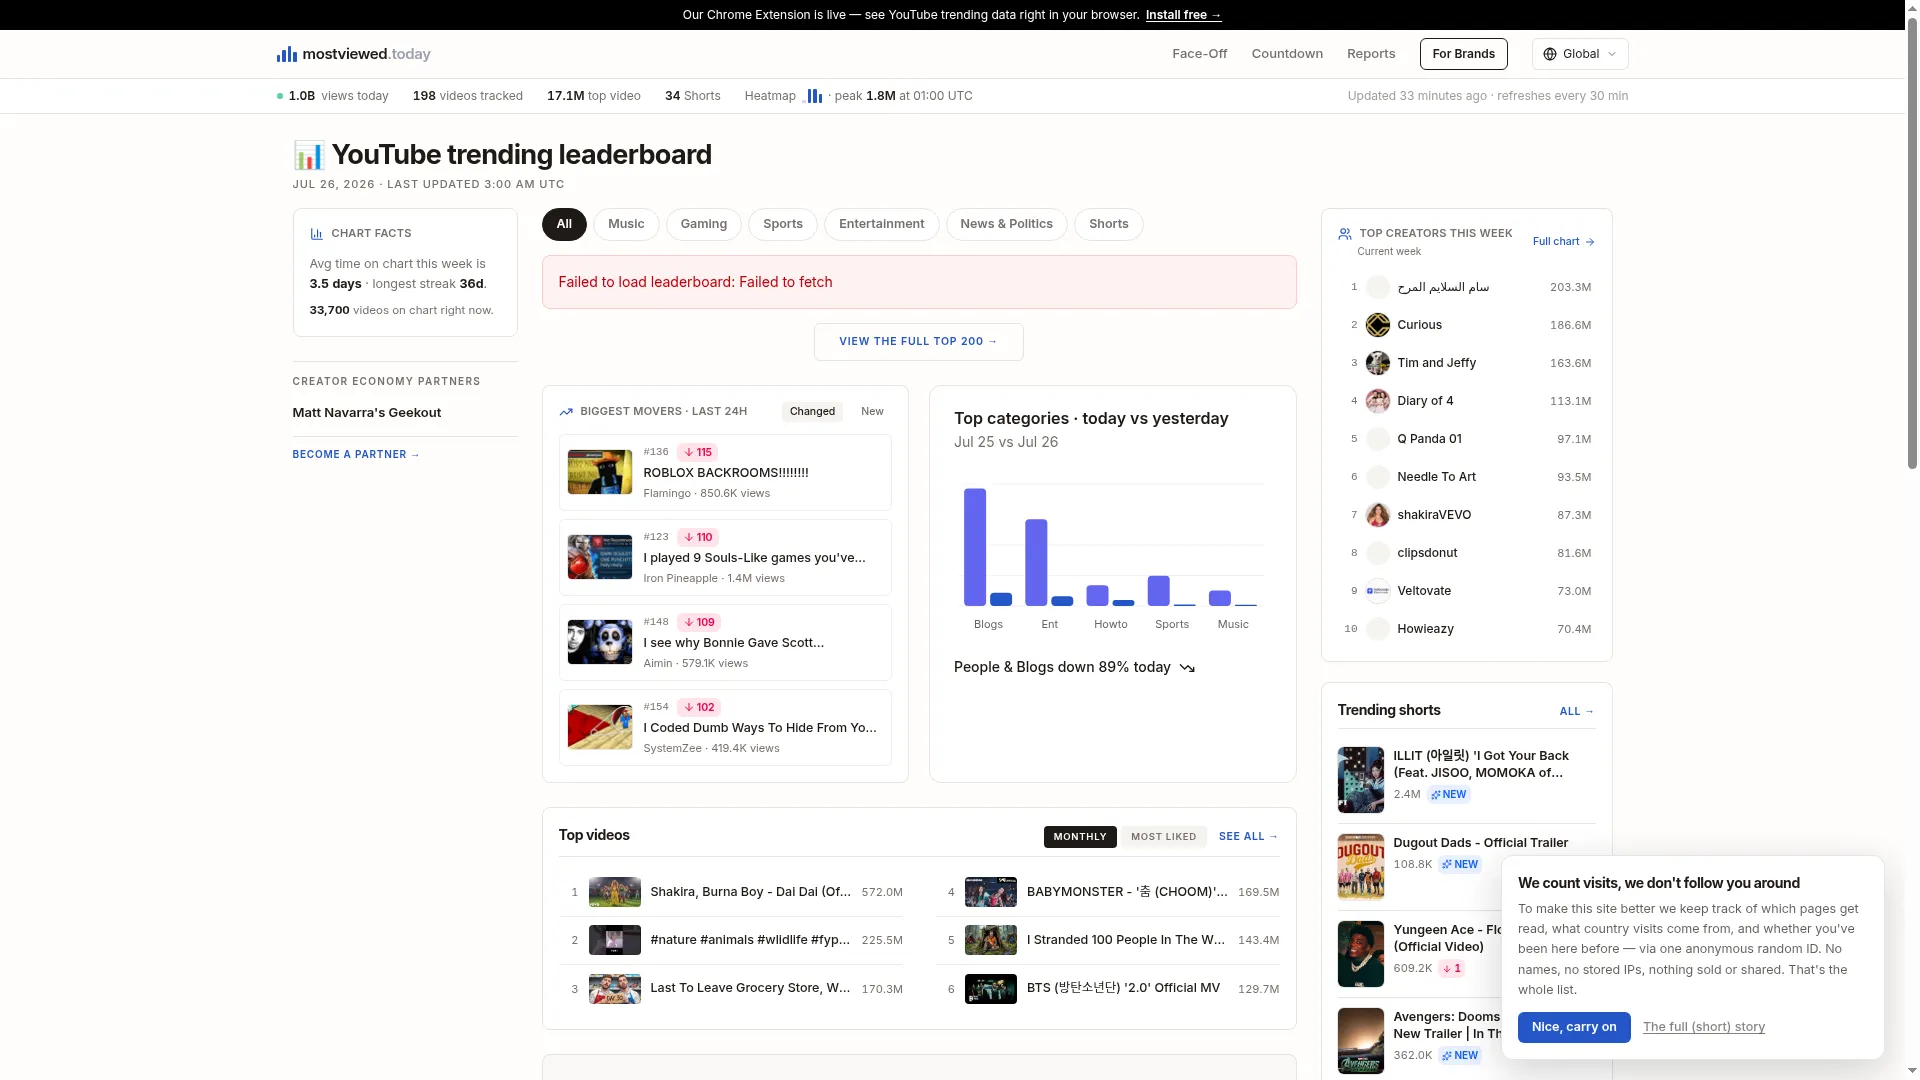
Task: Switch Biggest Movers to Changed
Action: [x=812, y=411]
